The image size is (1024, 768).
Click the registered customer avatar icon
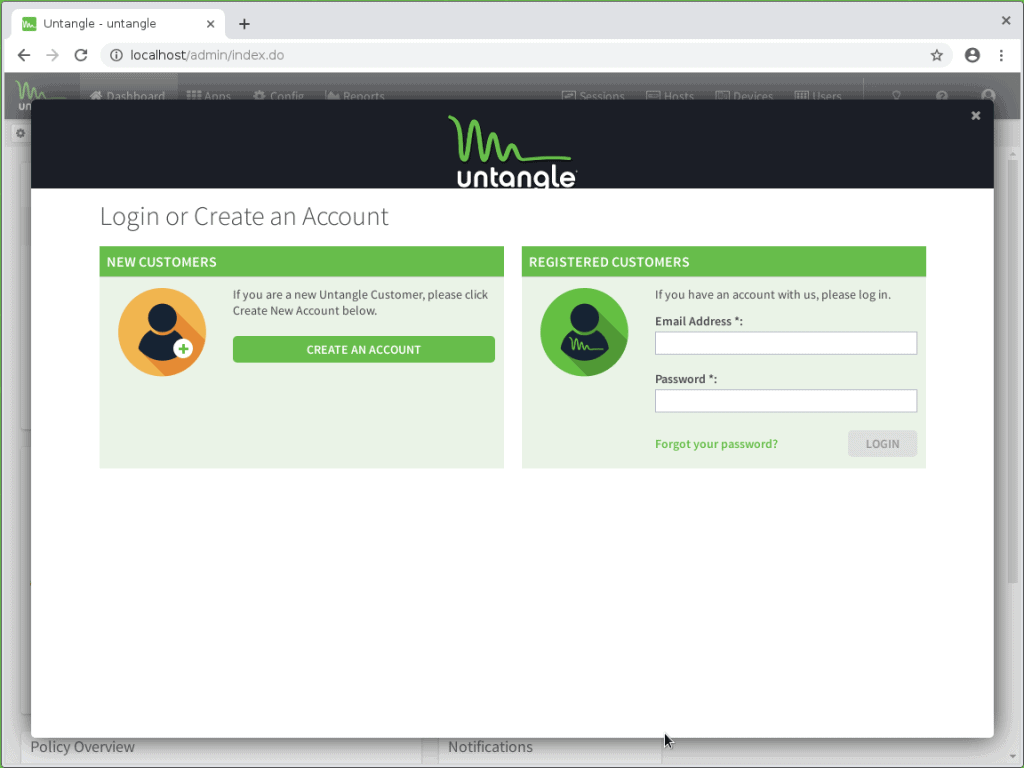coord(584,332)
